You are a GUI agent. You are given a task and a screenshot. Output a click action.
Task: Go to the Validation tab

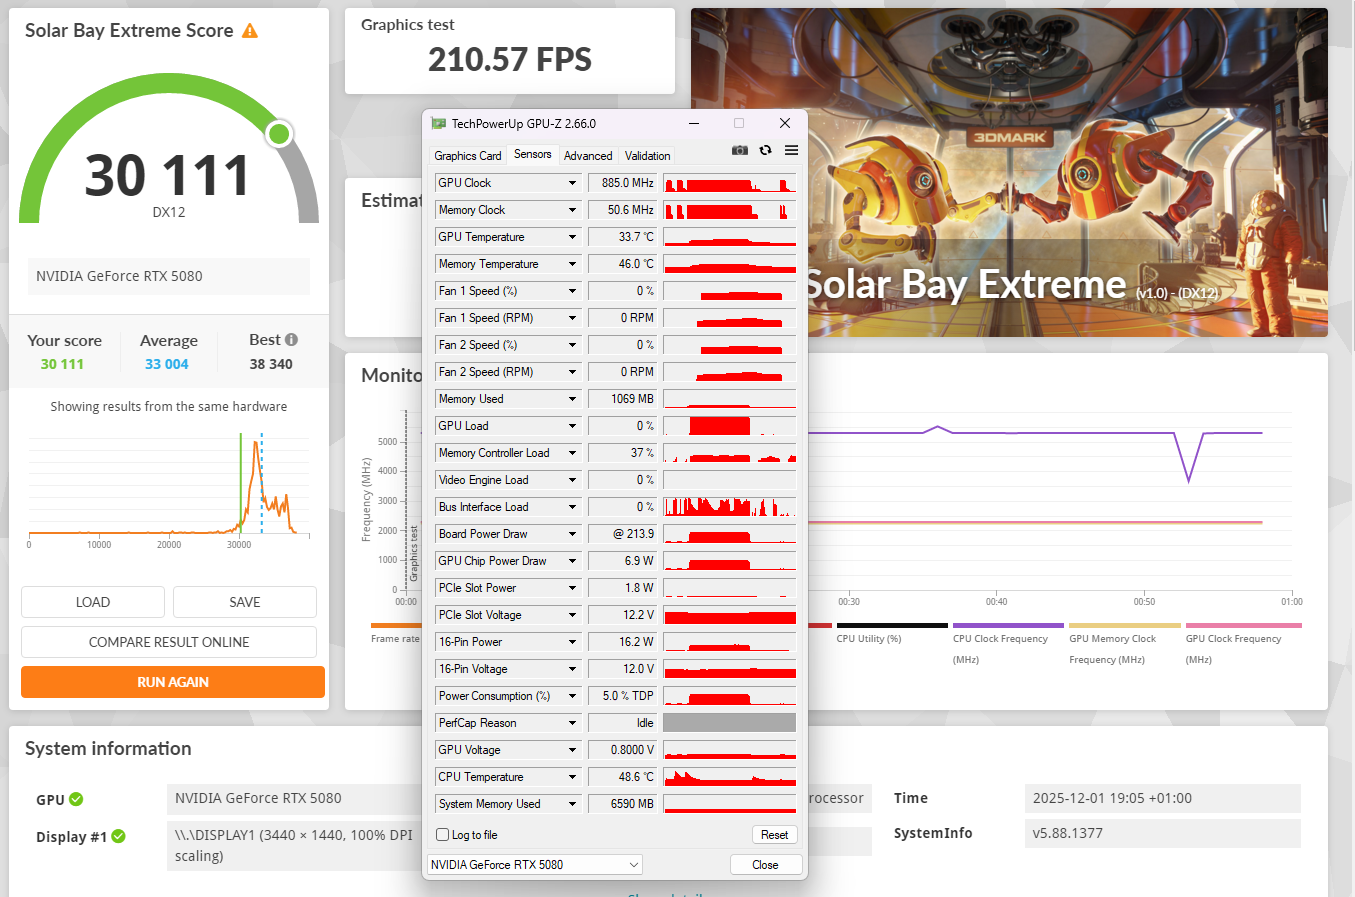coord(647,156)
